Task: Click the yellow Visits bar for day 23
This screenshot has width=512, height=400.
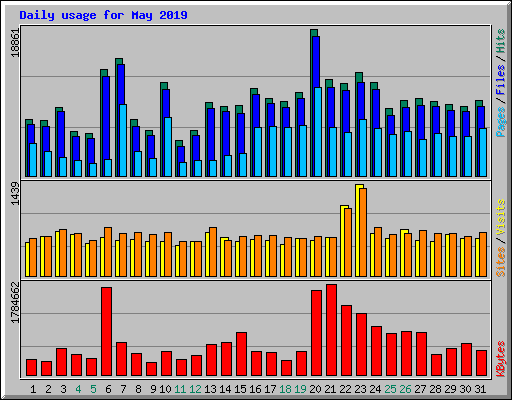Action: (x=358, y=230)
